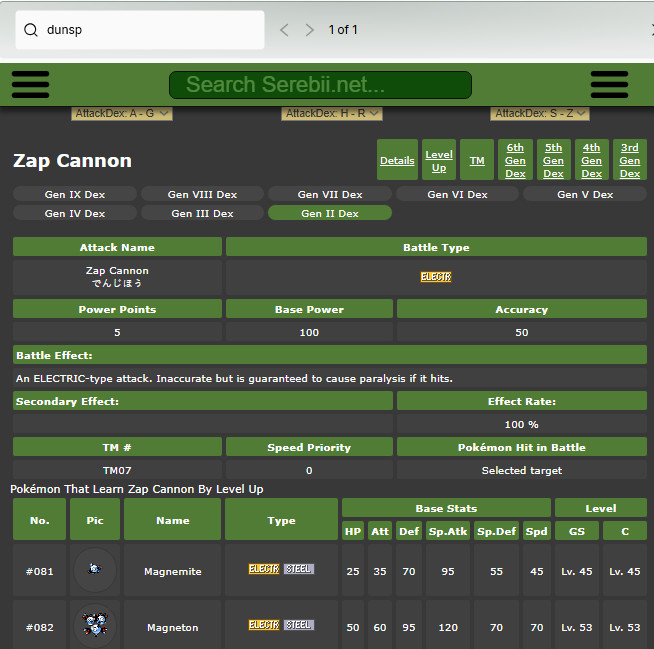Click Magneton's Electric type badge
Viewport: 654px width, 649px height.
click(x=264, y=625)
